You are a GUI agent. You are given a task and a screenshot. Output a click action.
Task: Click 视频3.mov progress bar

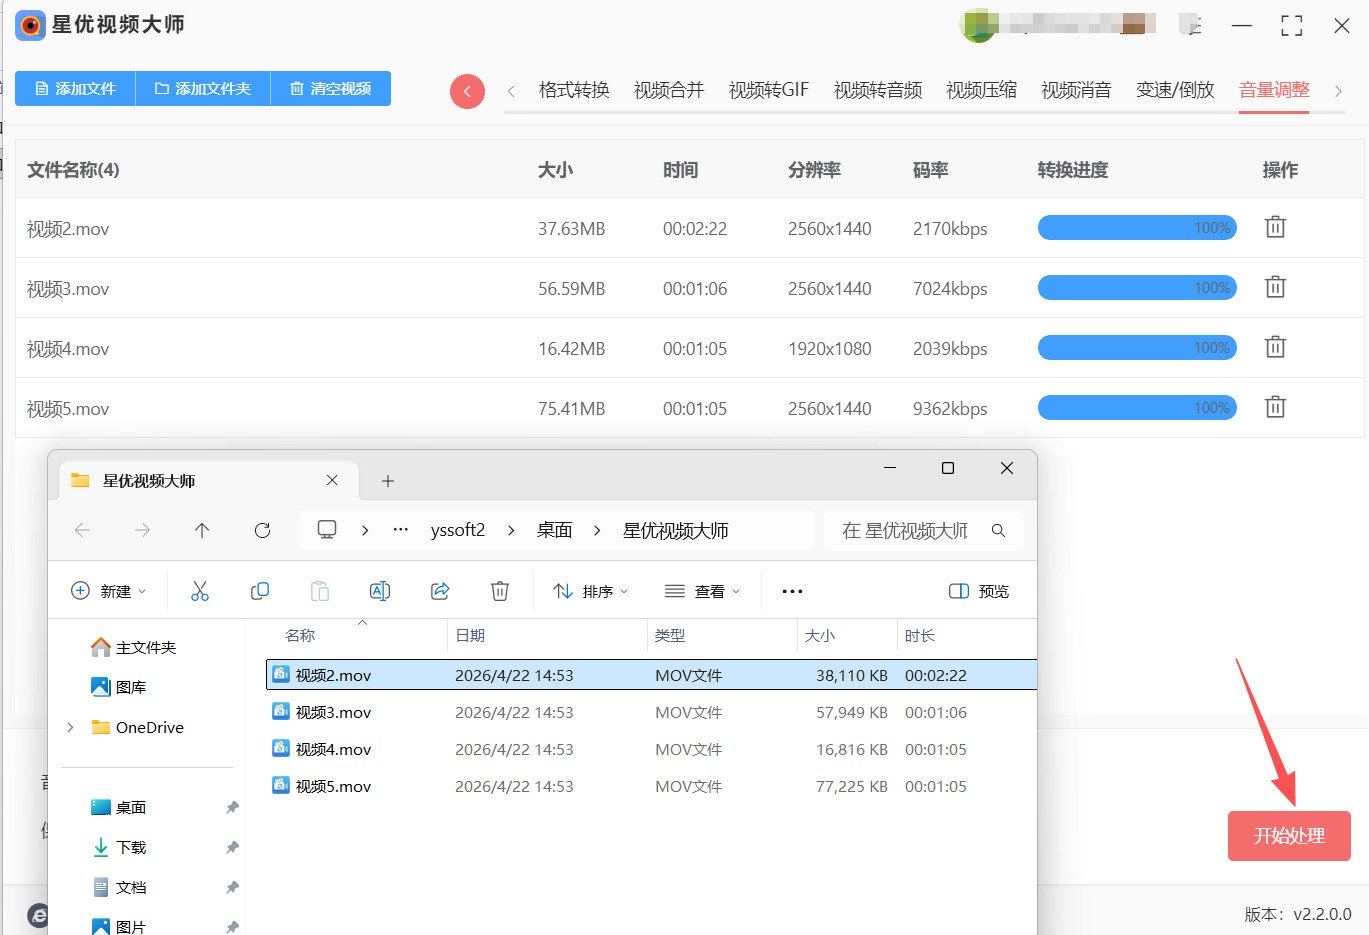point(1137,288)
